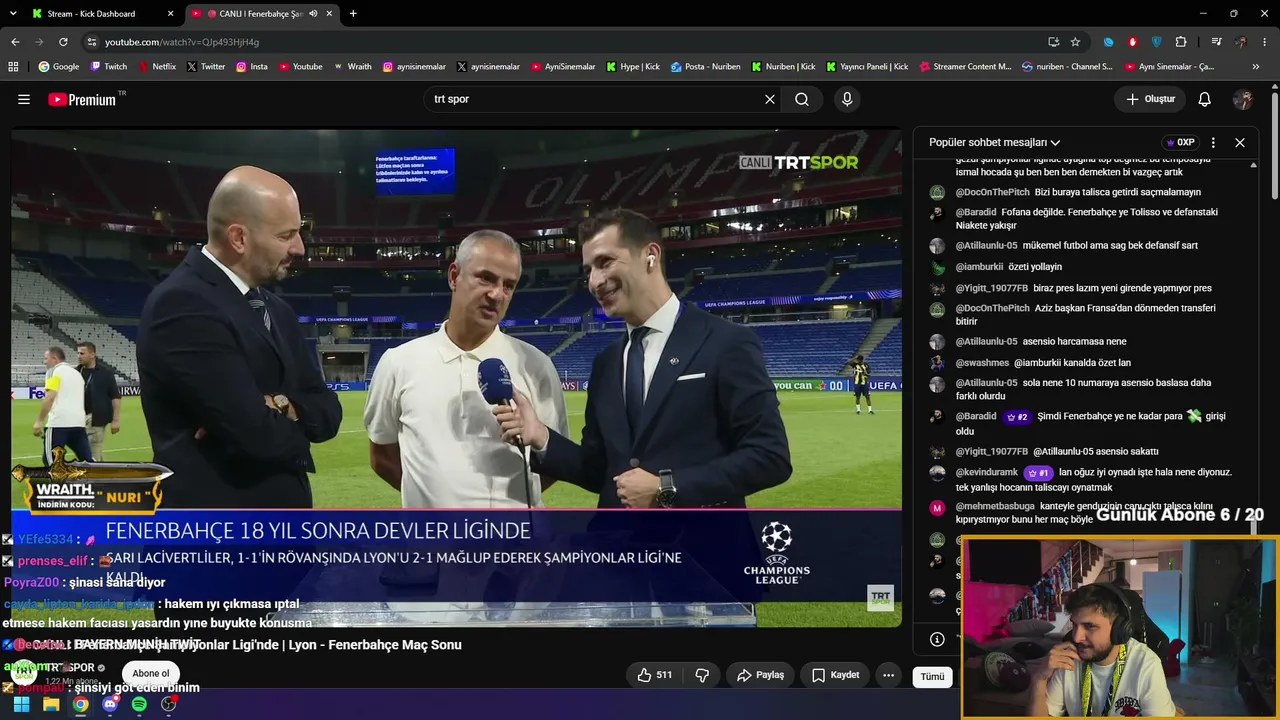Bookmark this page with the star
This screenshot has height=720, width=1280.
coord(1075,42)
